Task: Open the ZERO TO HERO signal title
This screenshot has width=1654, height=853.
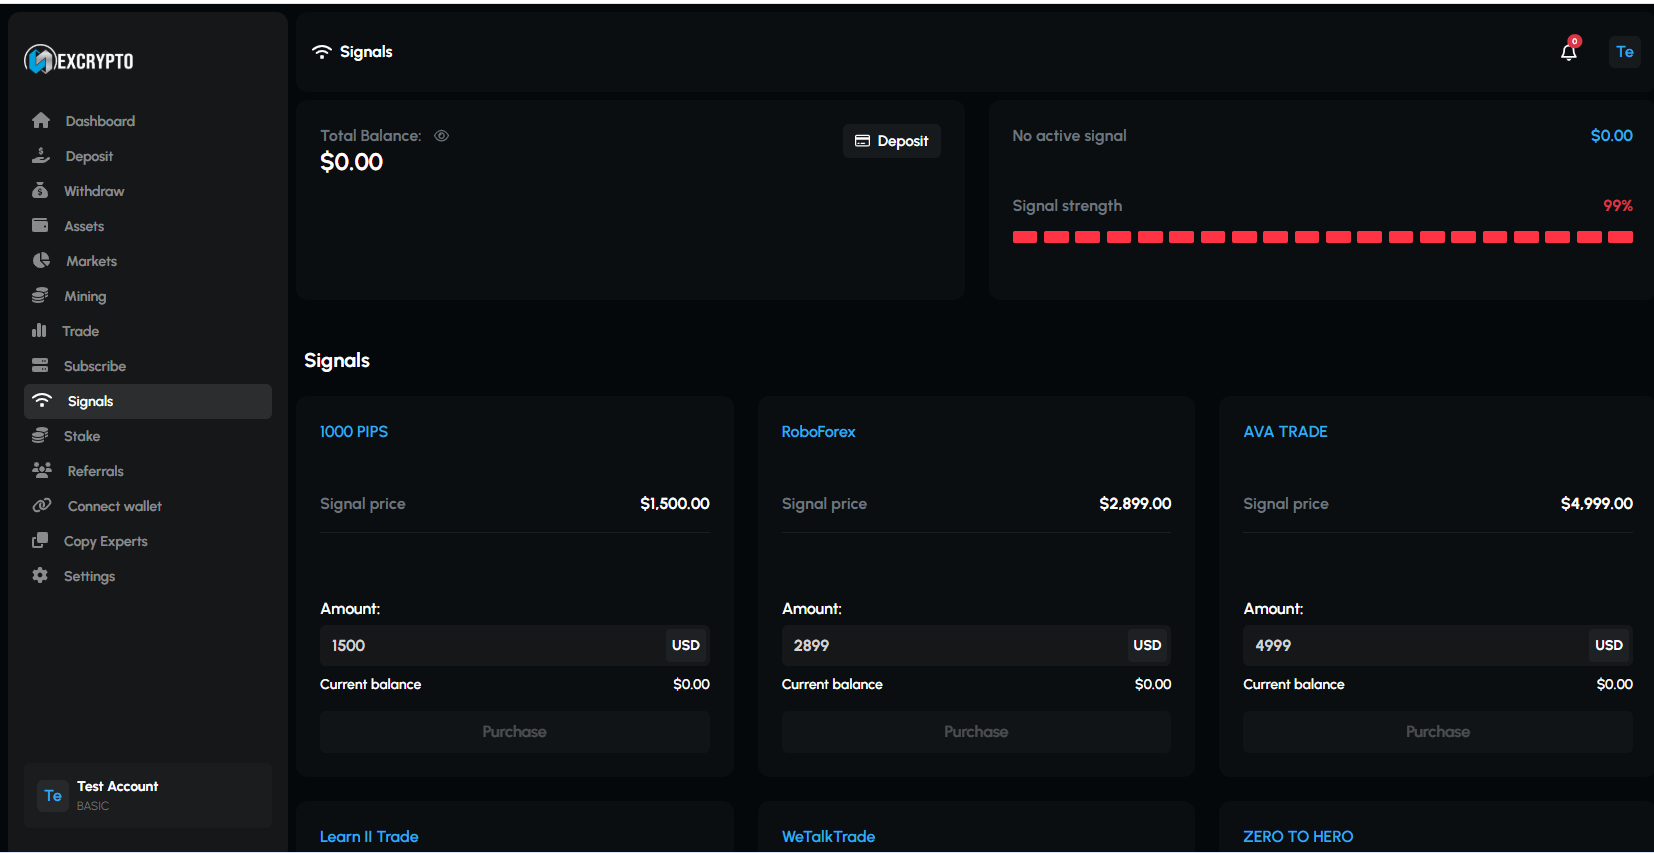Action: pyautogui.click(x=1298, y=836)
